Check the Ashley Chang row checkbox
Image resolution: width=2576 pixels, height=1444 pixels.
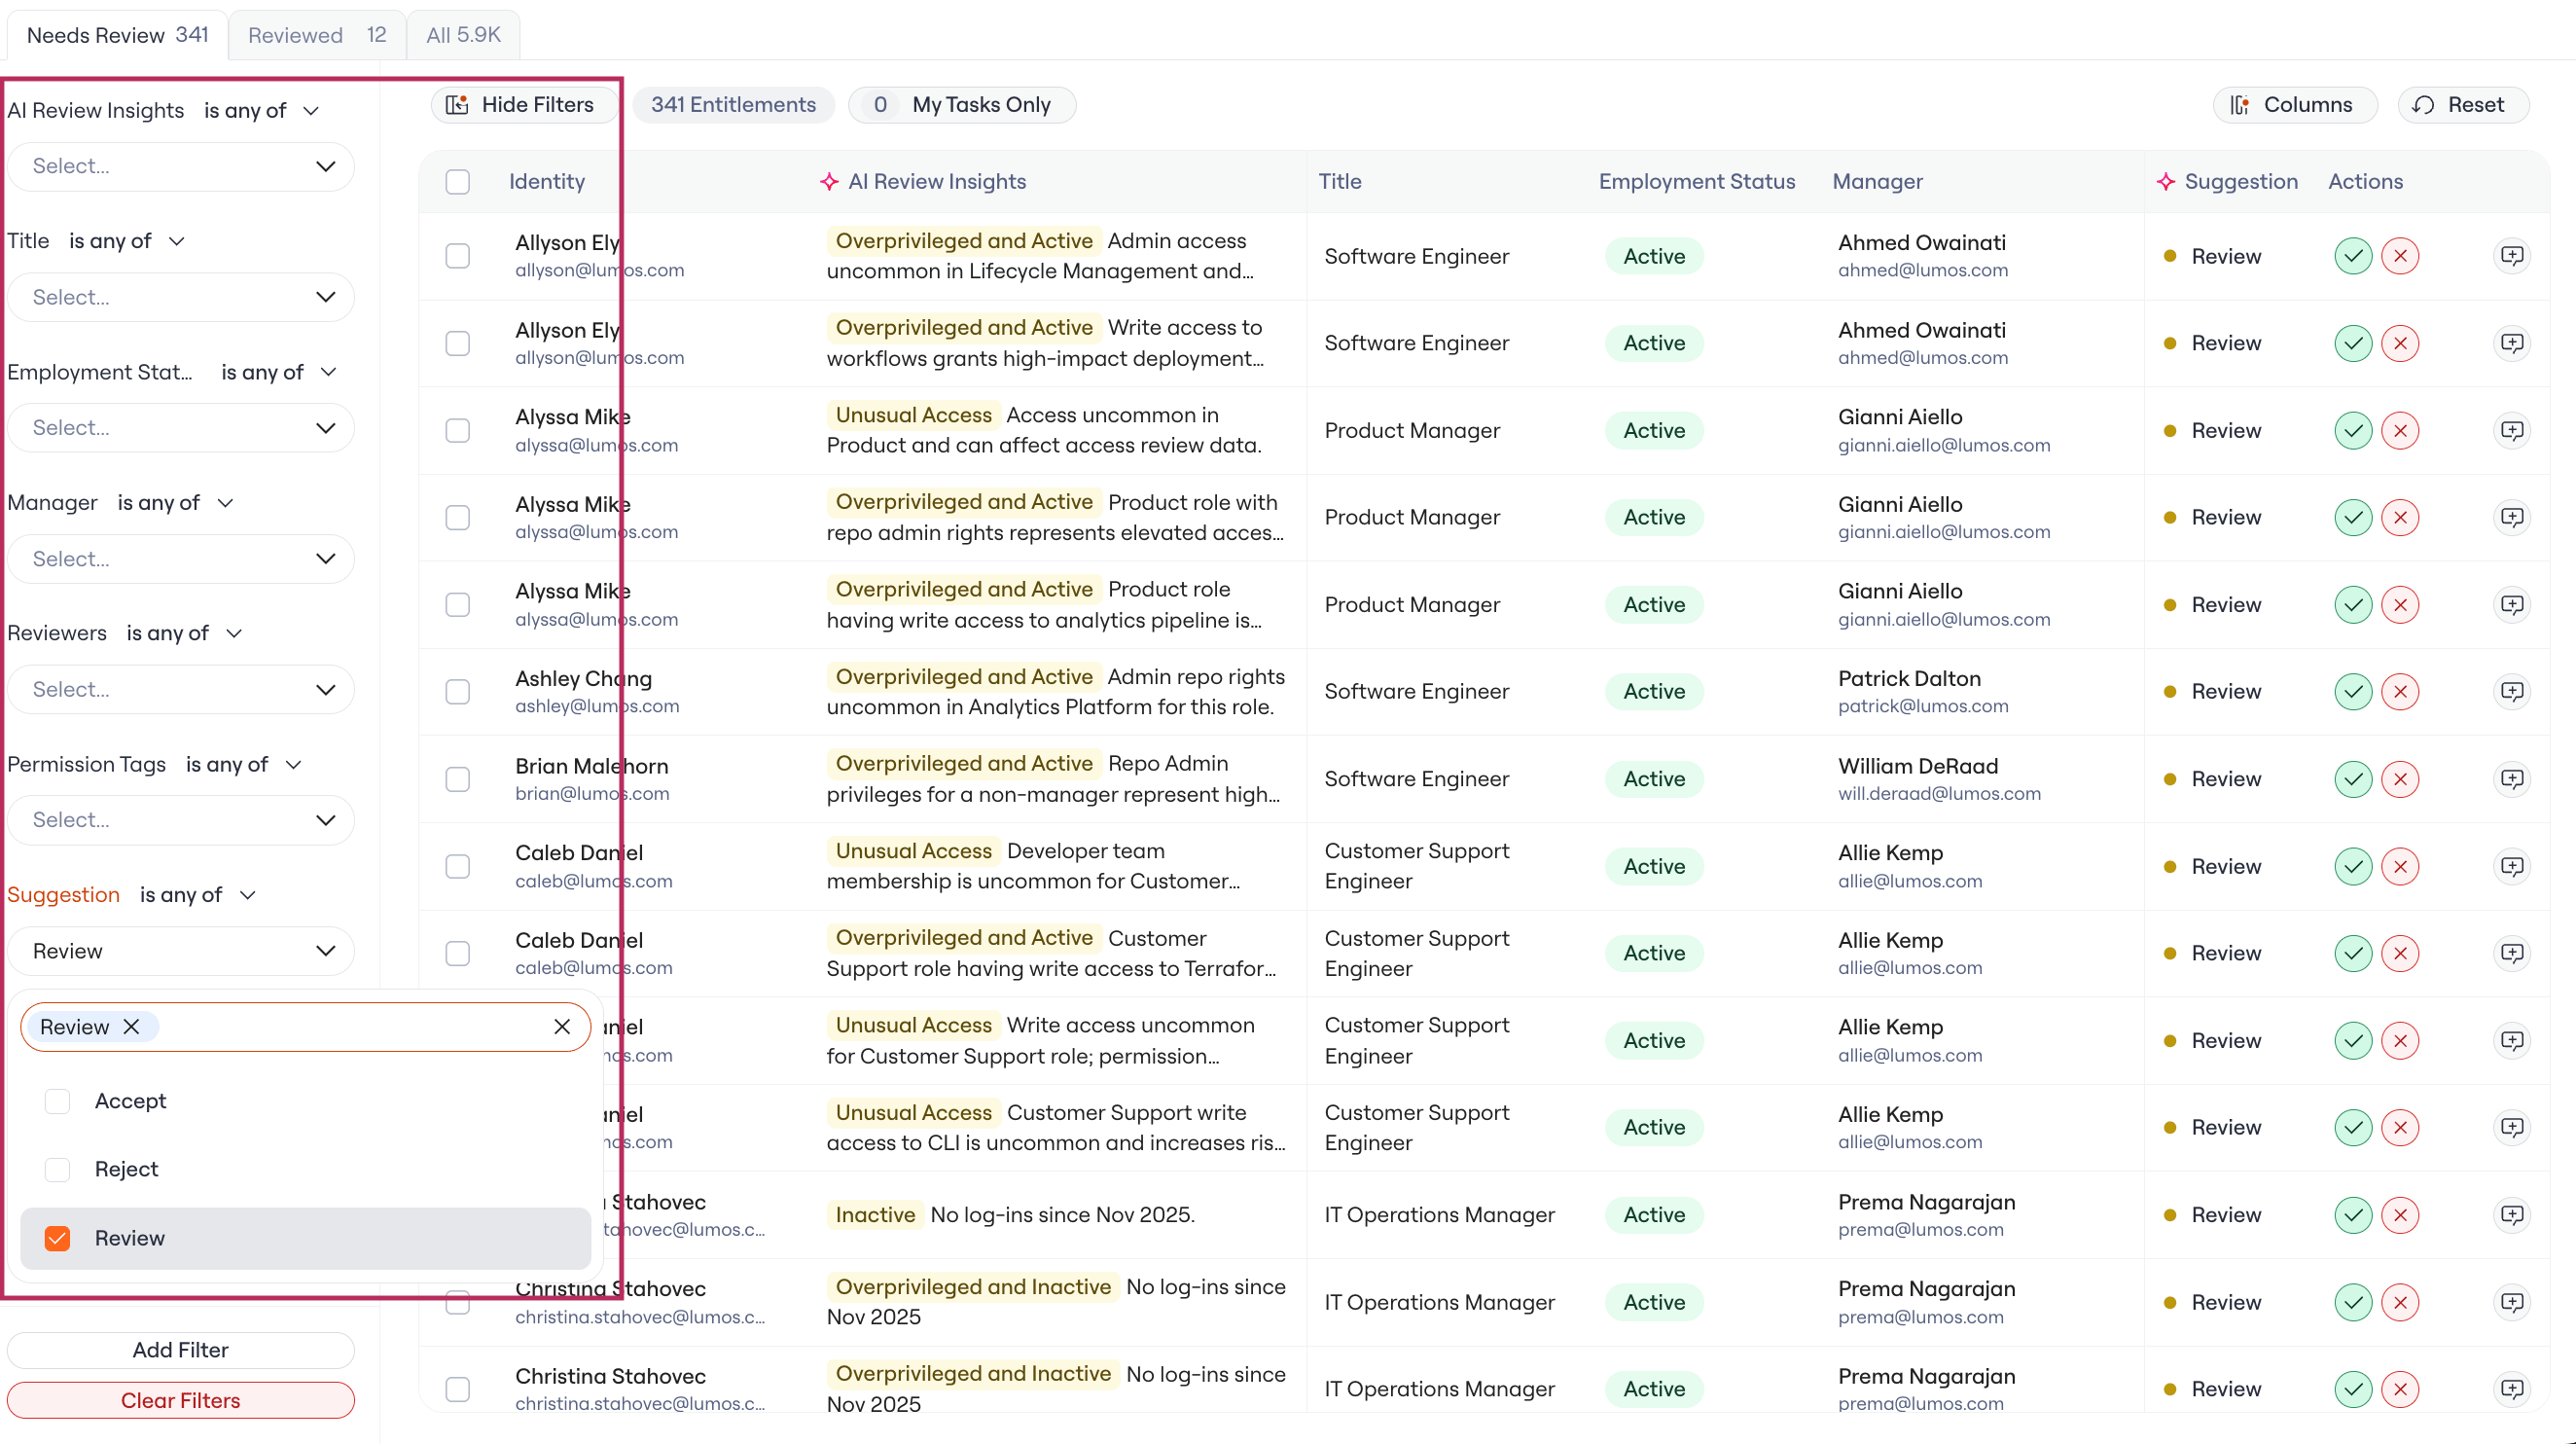coord(457,691)
